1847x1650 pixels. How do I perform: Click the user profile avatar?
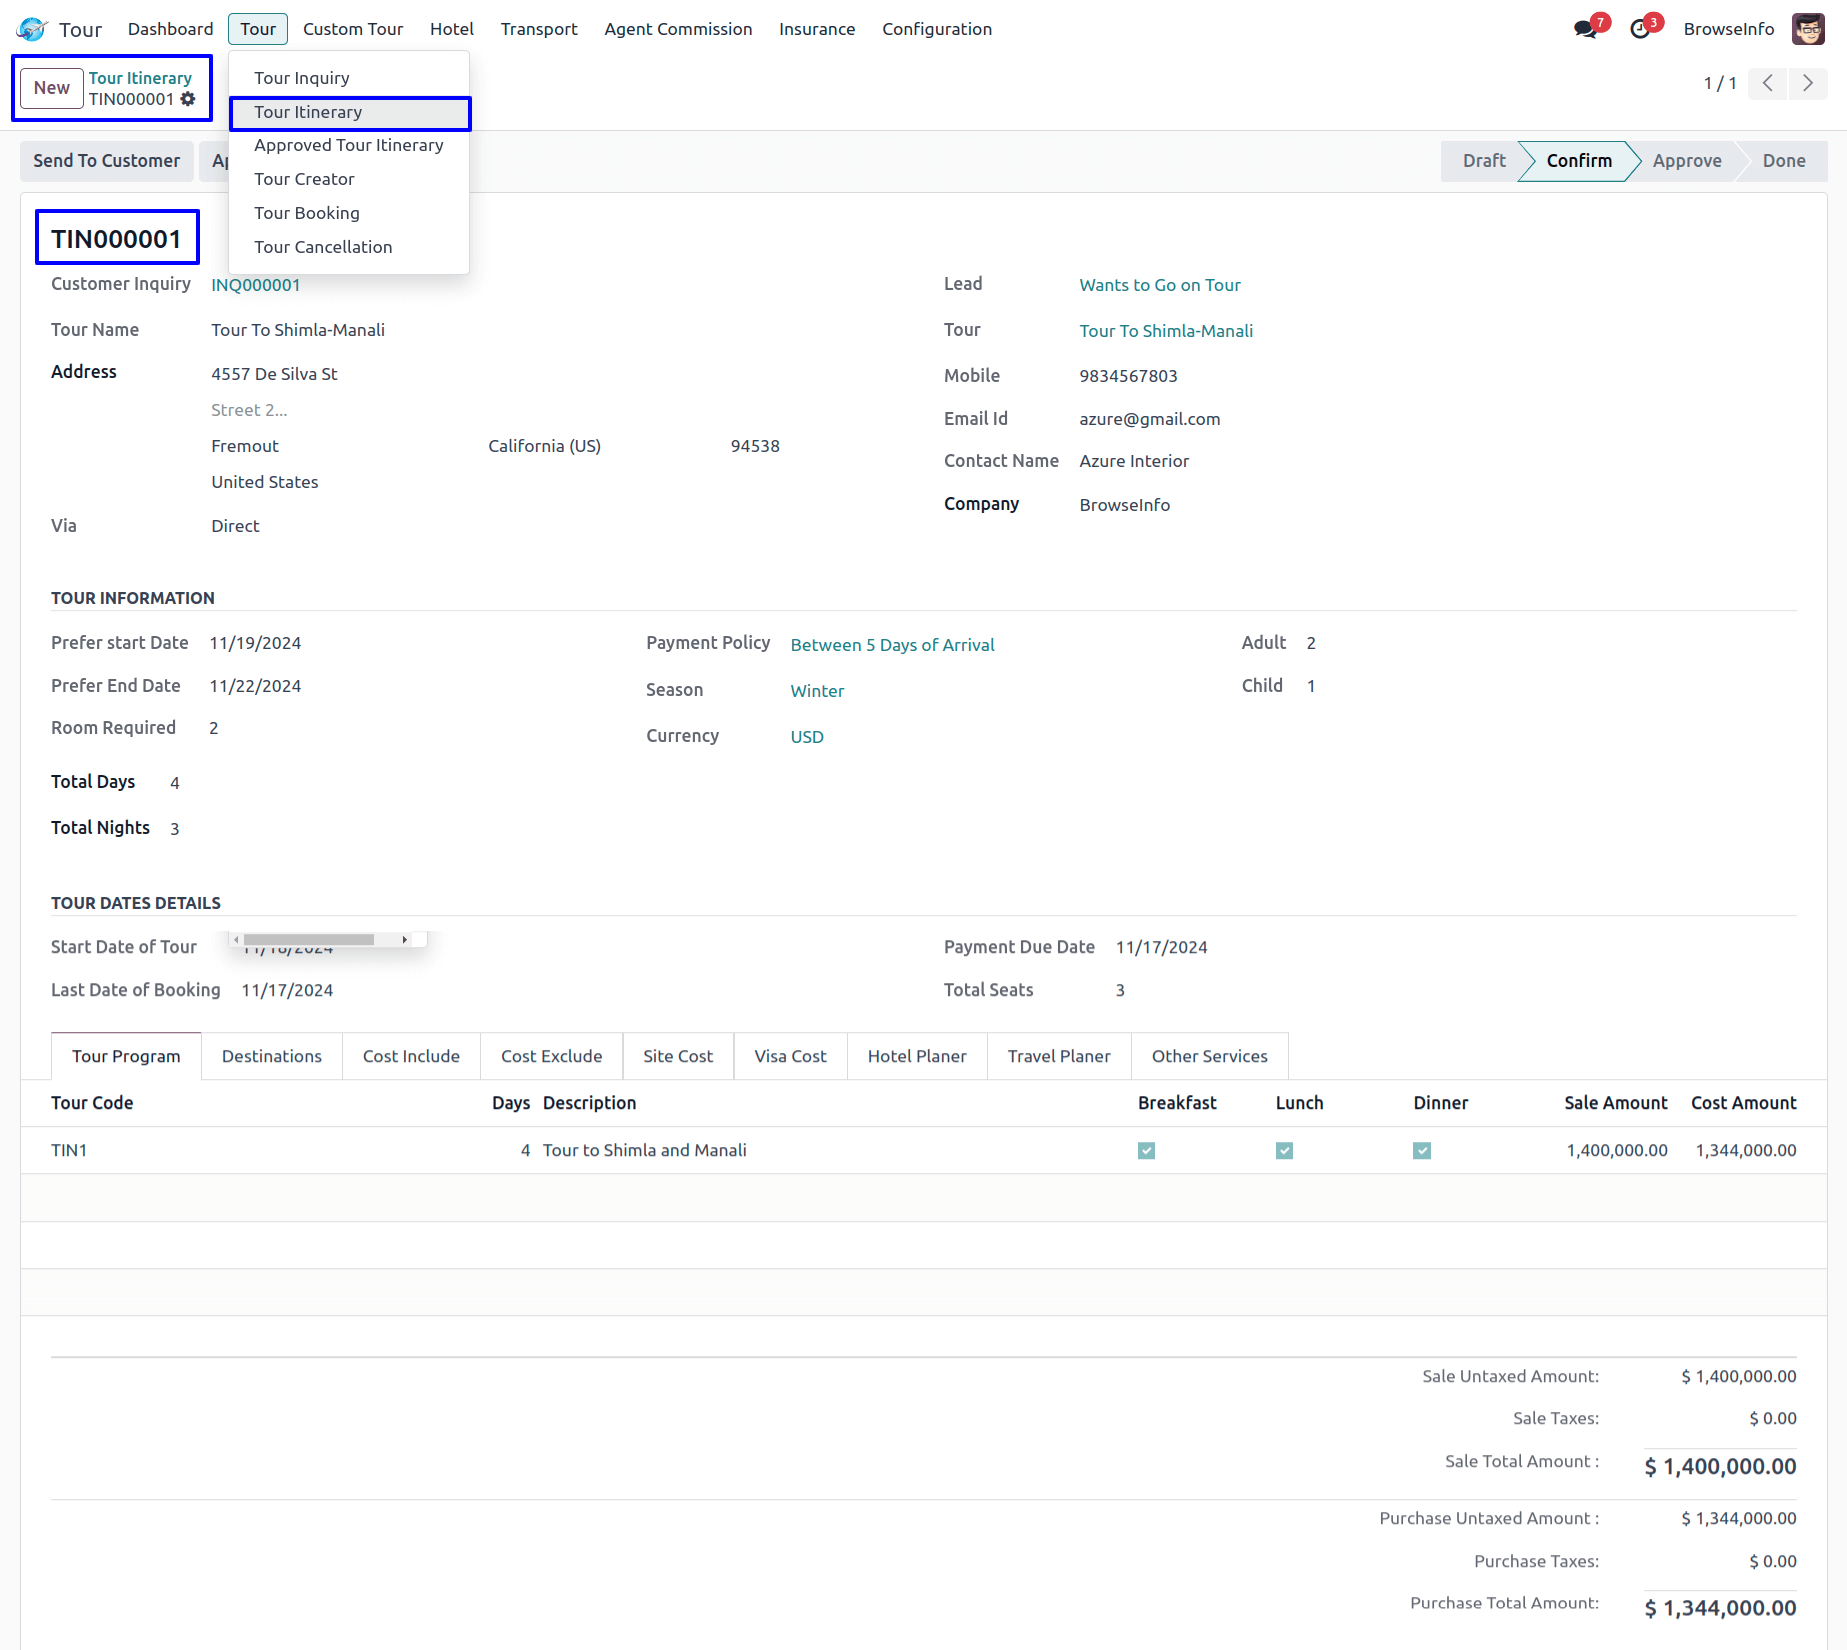(1808, 28)
